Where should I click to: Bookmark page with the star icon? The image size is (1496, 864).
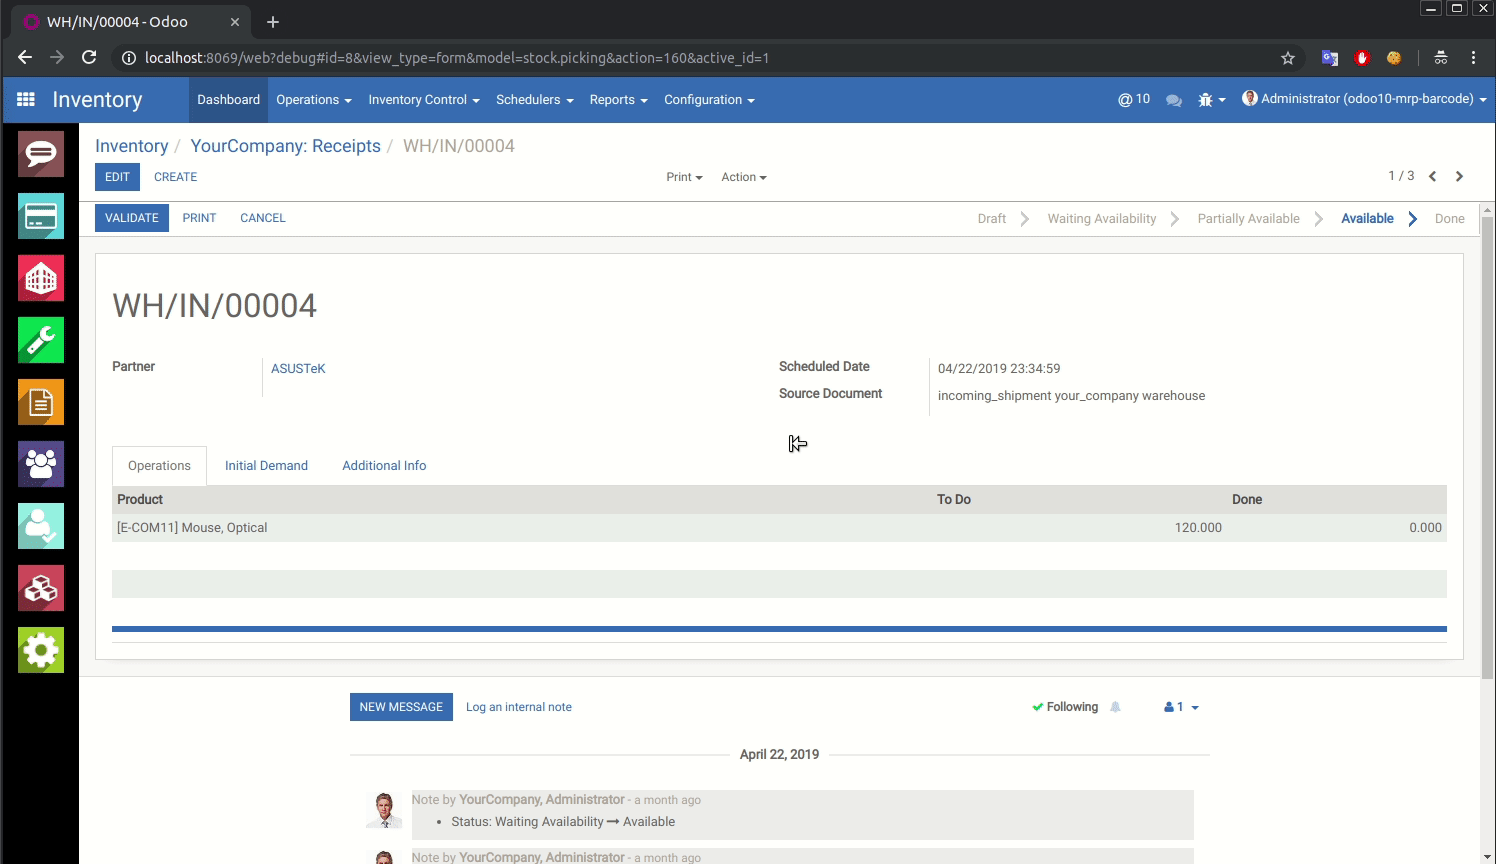point(1288,58)
